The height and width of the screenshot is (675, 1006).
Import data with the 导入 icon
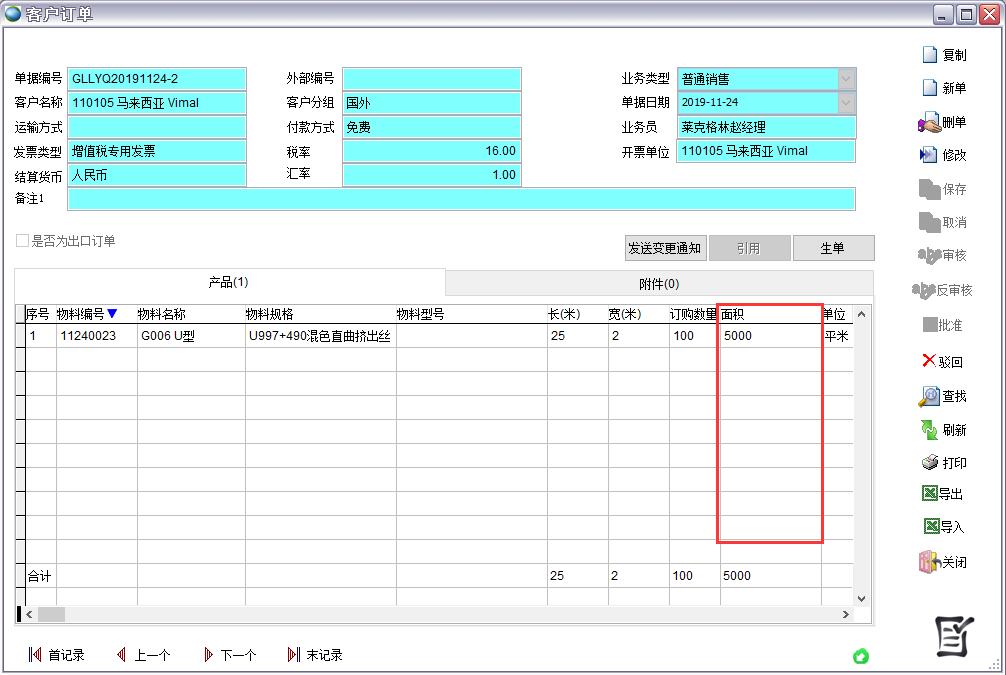[x=930, y=527]
